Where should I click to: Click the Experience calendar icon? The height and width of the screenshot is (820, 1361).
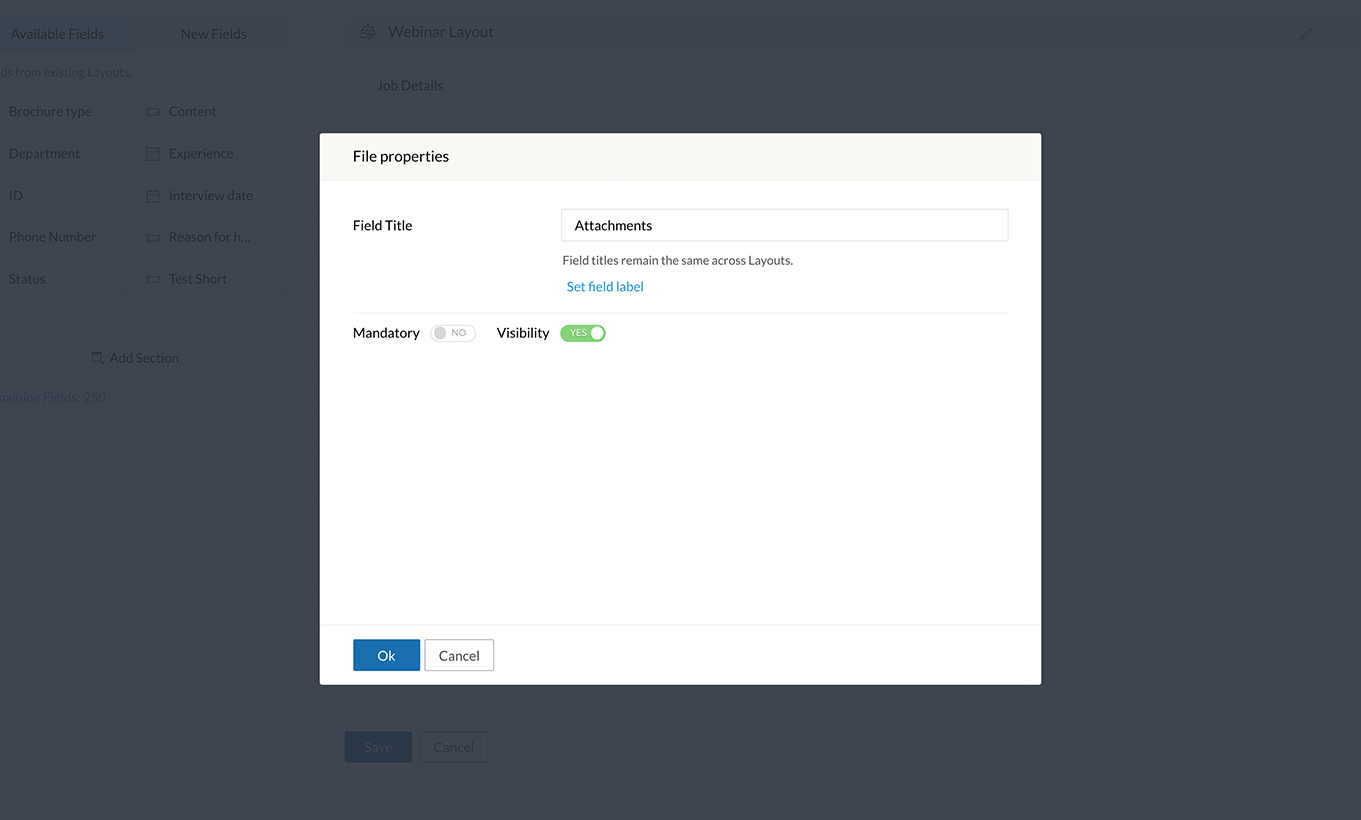153,154
